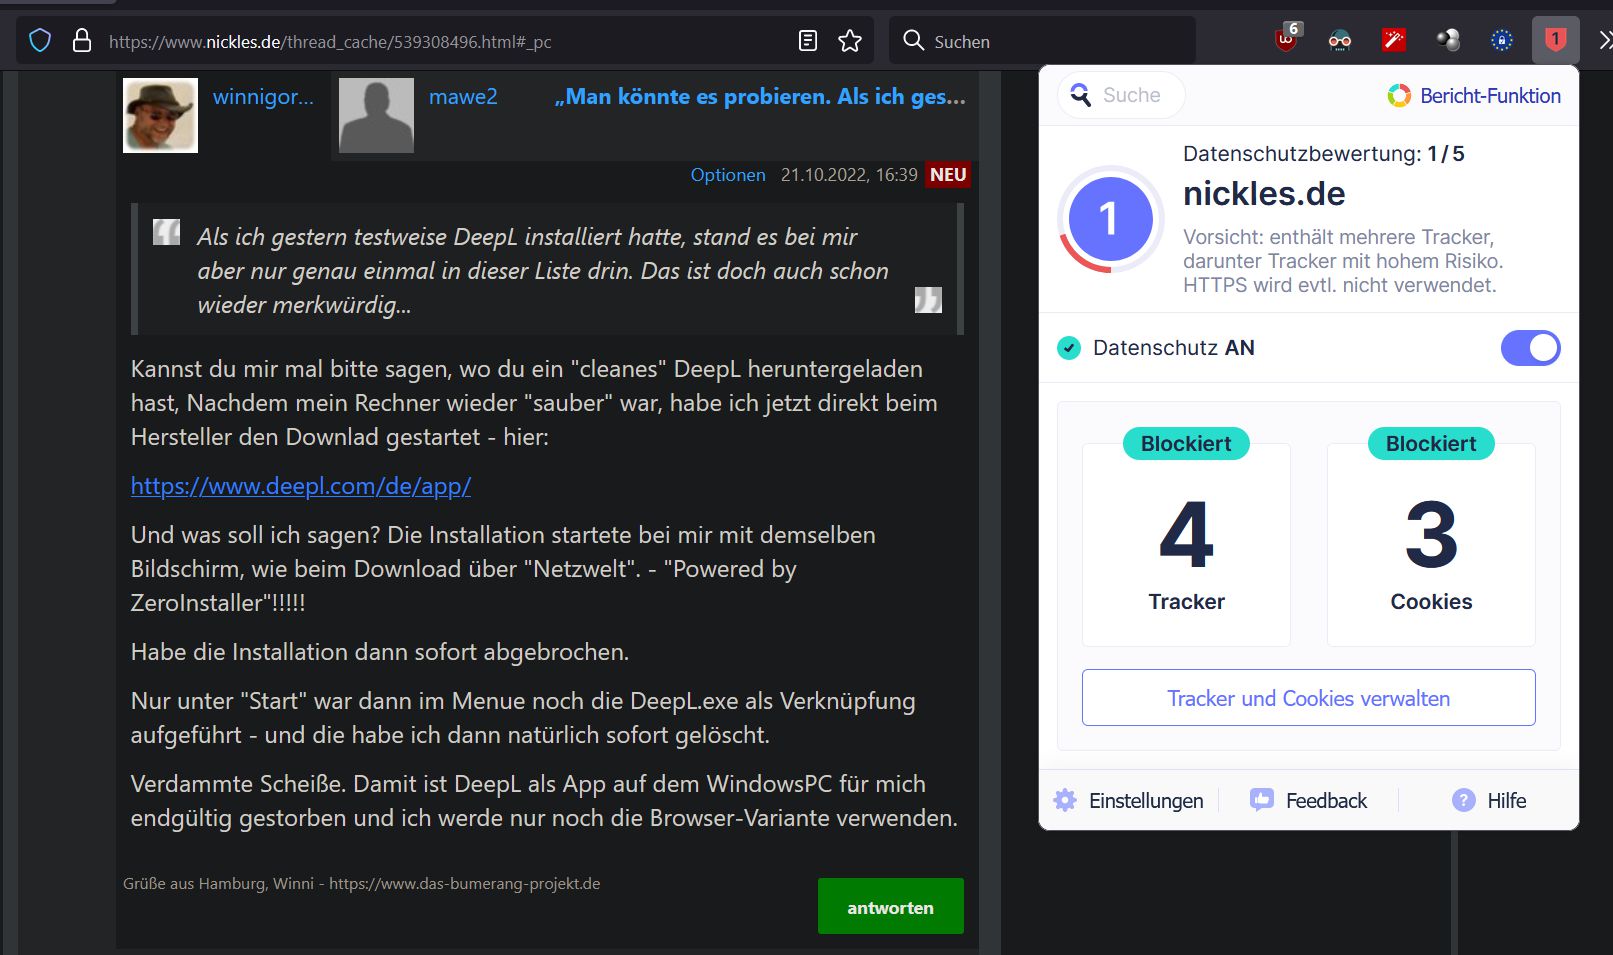Open the Optionen menu for the post
Screen dimensions: 1613x955
pos(728,175)
